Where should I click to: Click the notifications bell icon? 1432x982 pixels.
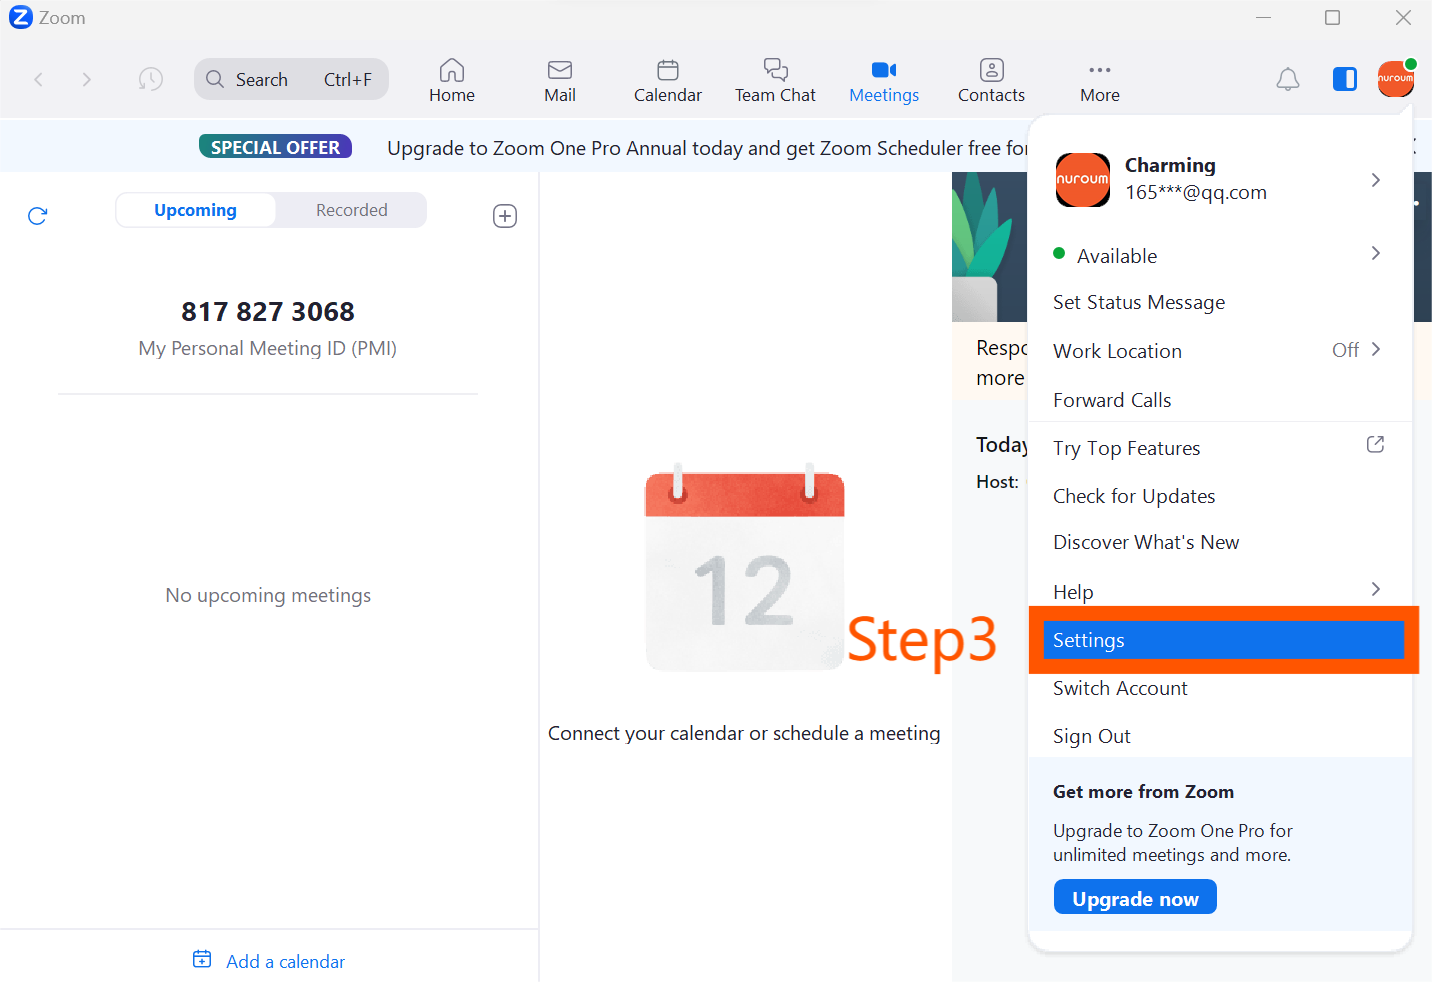(1288, 79)
